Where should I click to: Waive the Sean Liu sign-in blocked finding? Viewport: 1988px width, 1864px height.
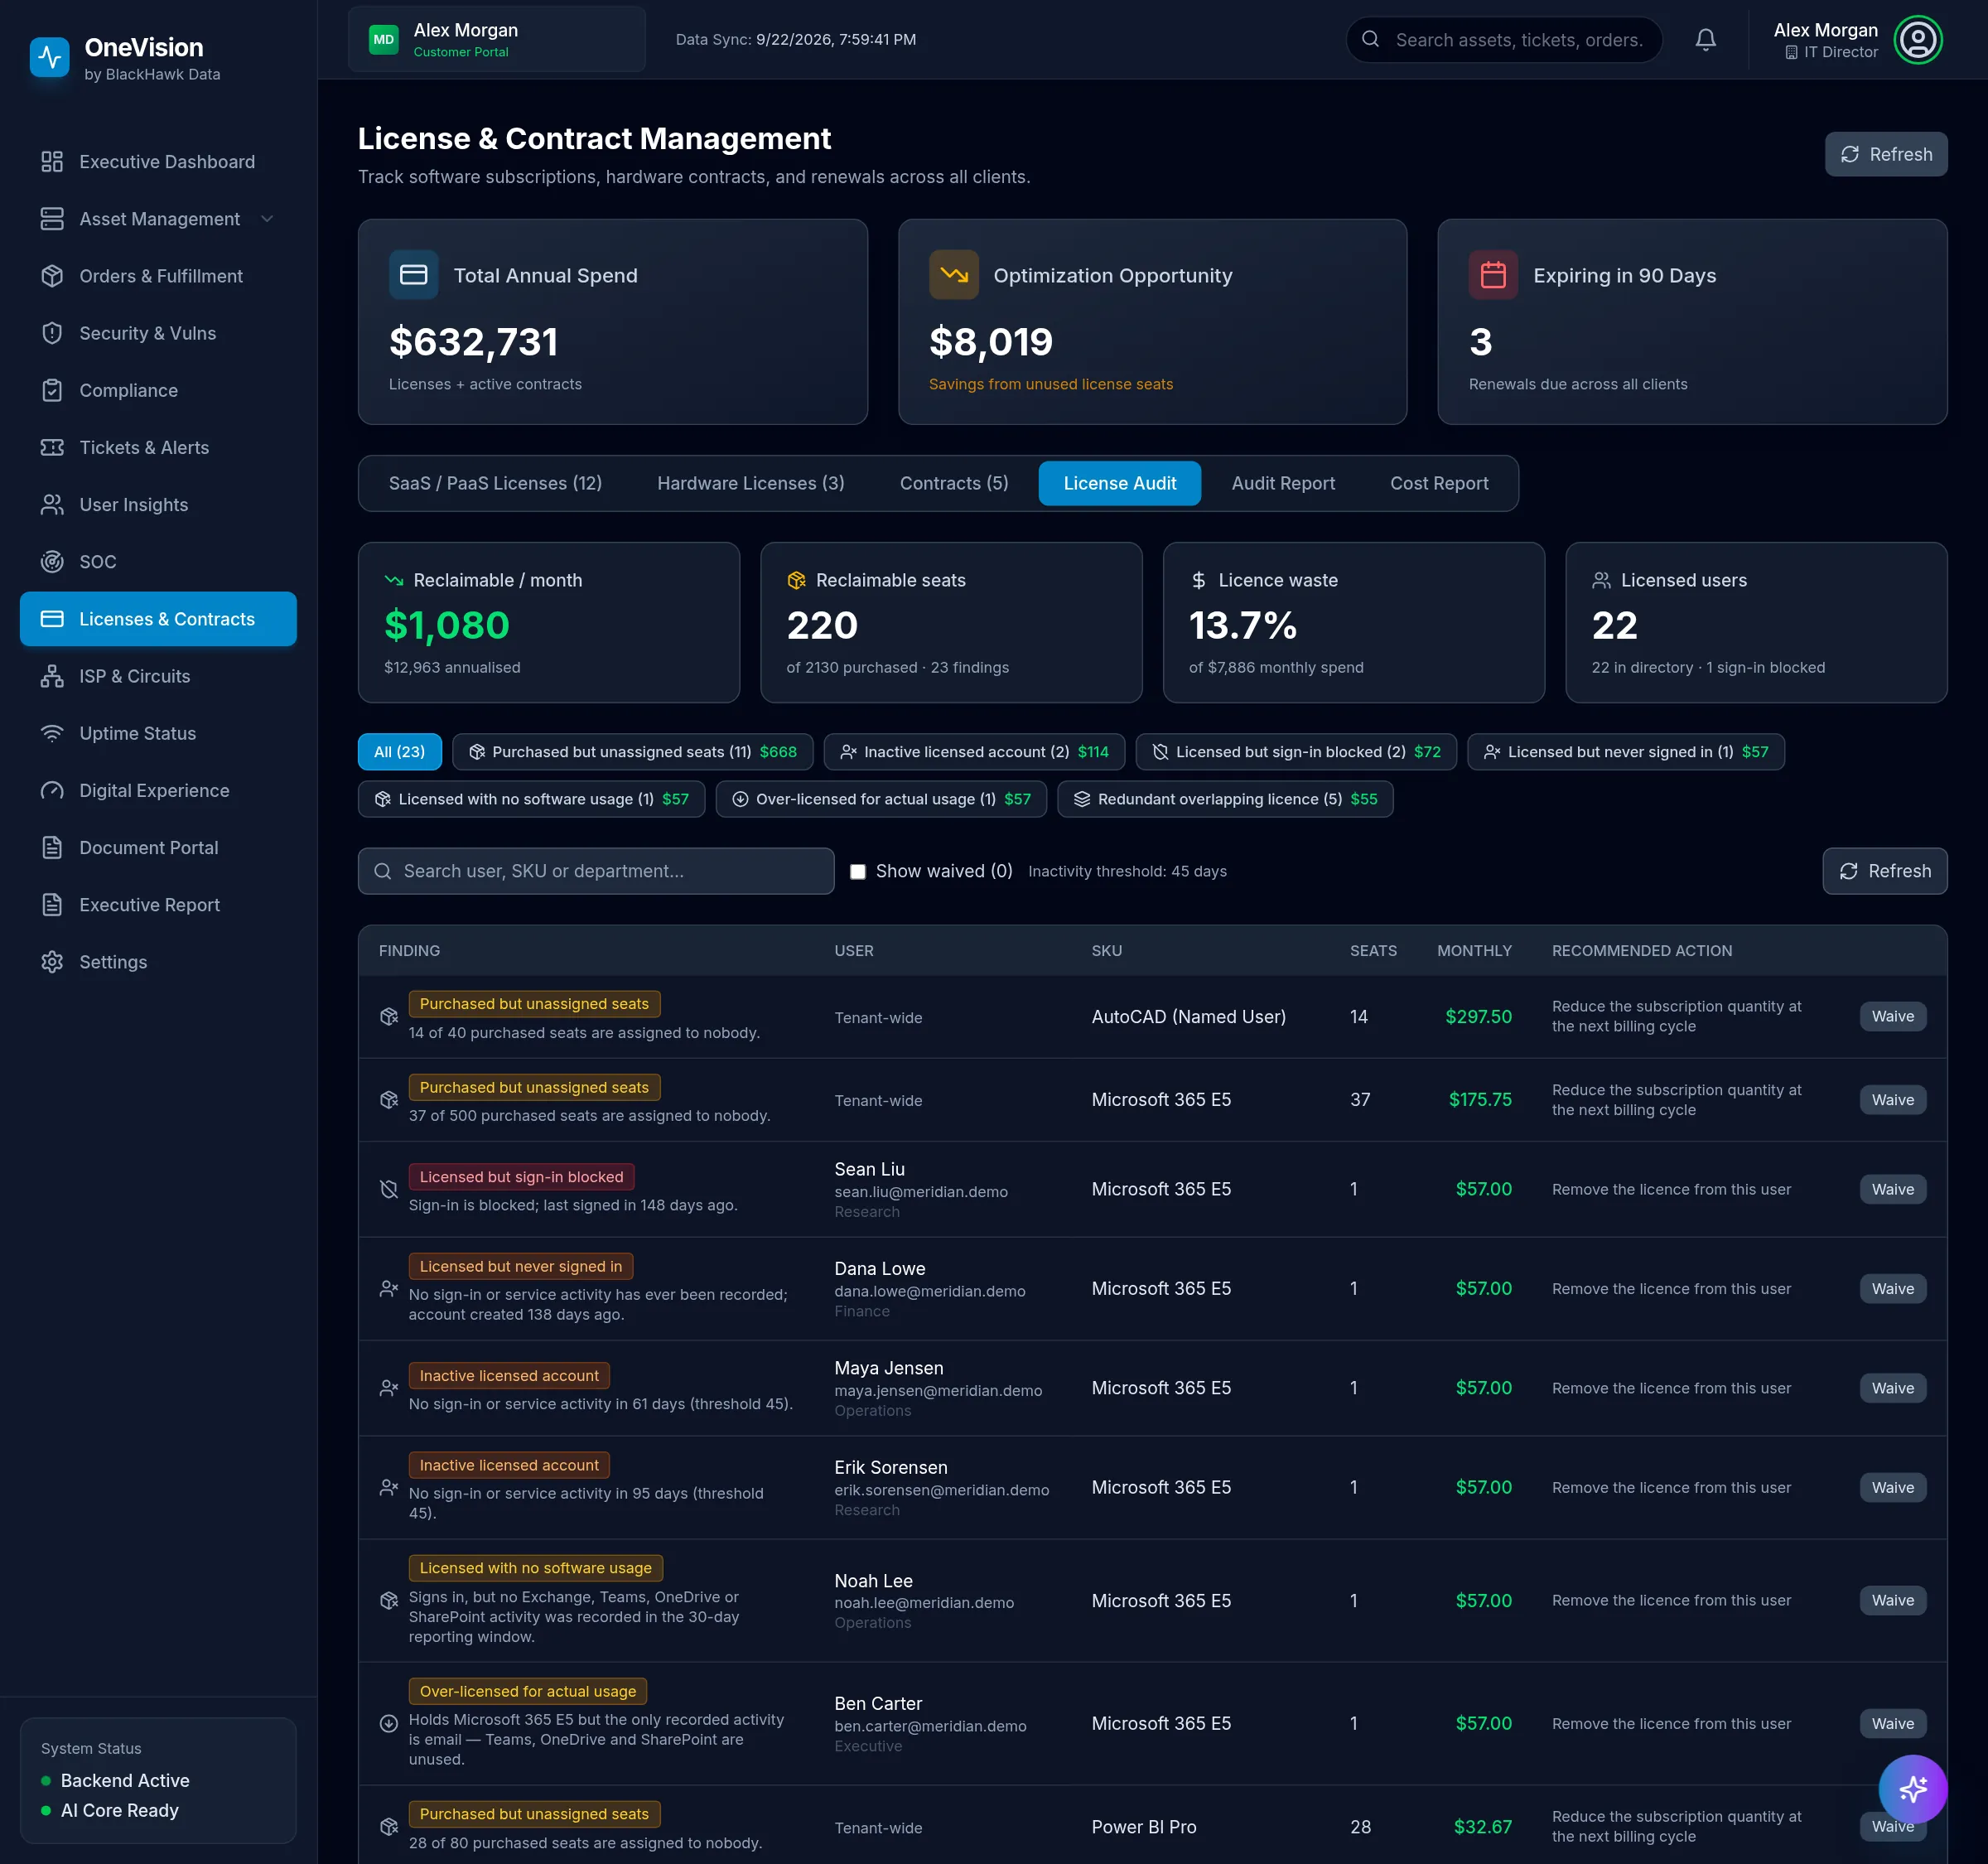click(1893, 1190)
